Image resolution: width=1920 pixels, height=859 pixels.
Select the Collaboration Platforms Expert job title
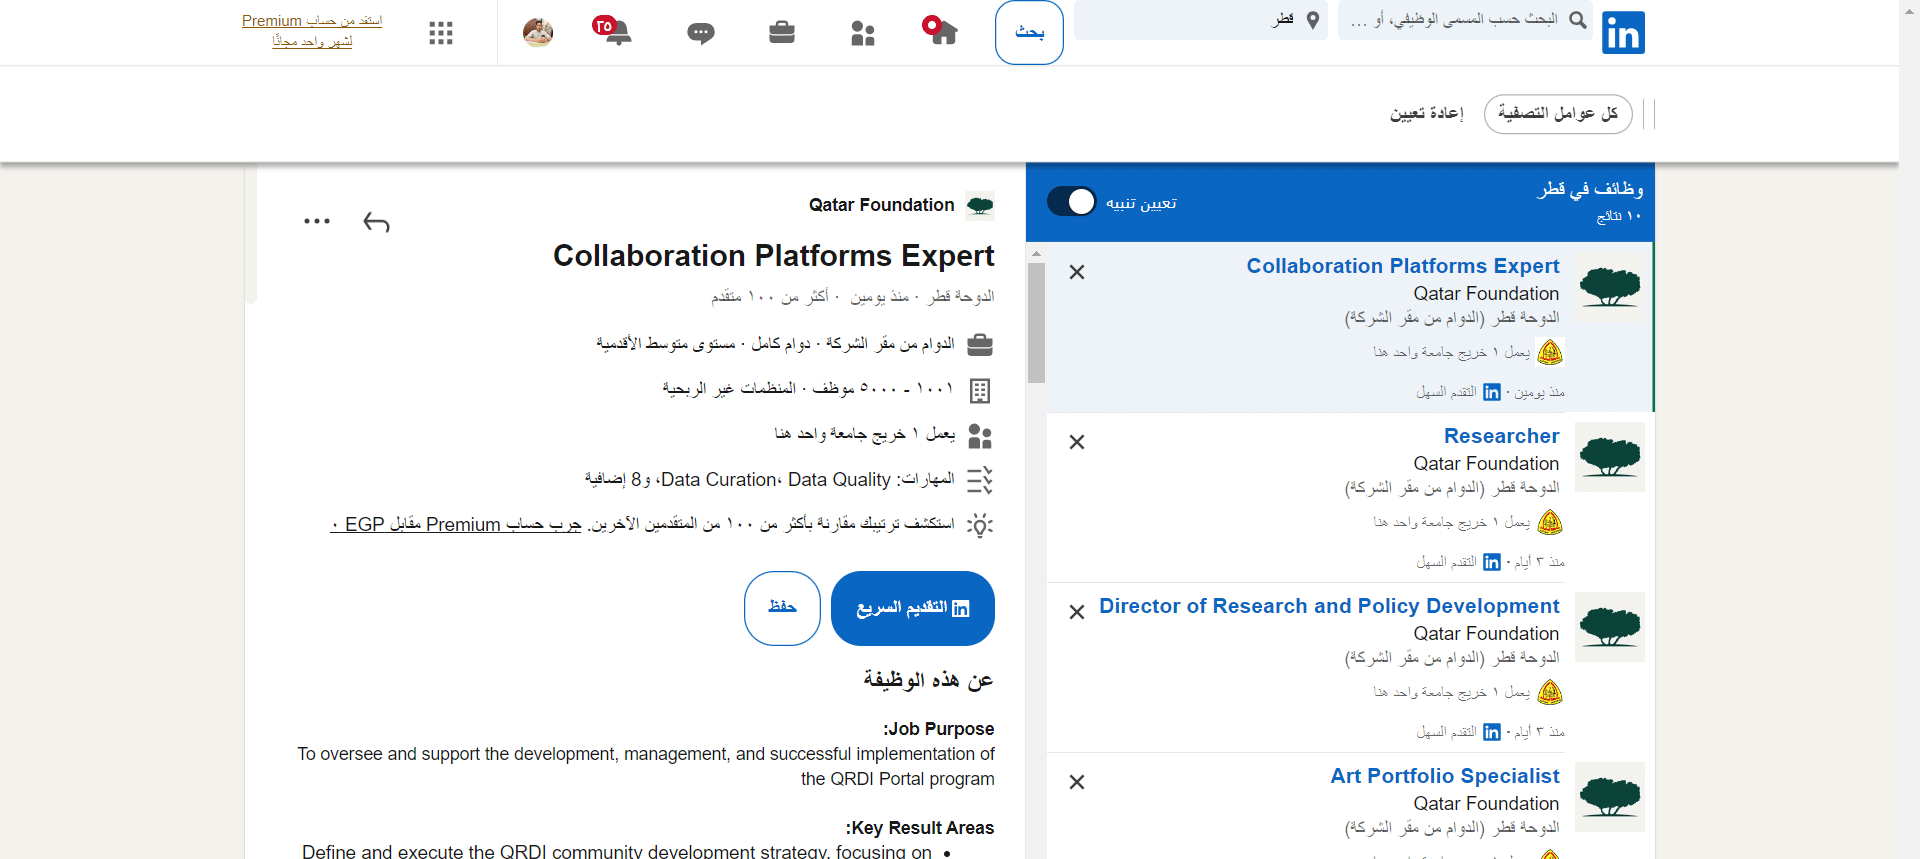(x=1403, y=266)
